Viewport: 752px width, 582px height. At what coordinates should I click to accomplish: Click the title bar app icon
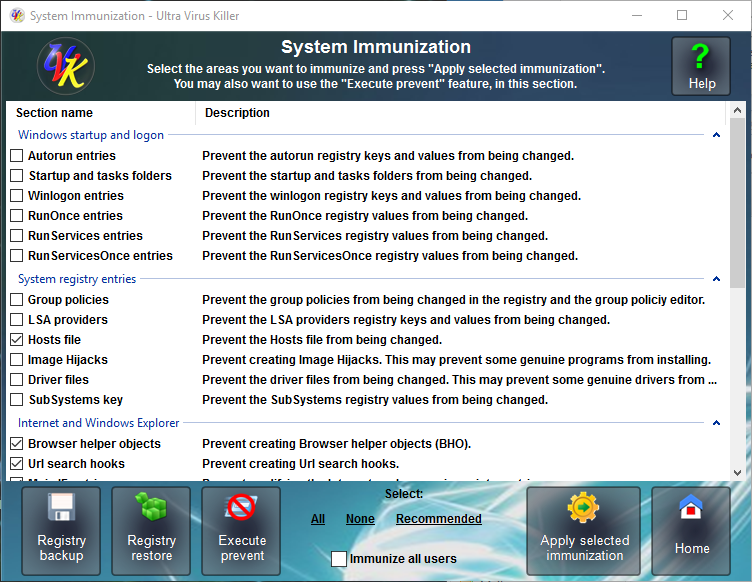coord(17,15)
